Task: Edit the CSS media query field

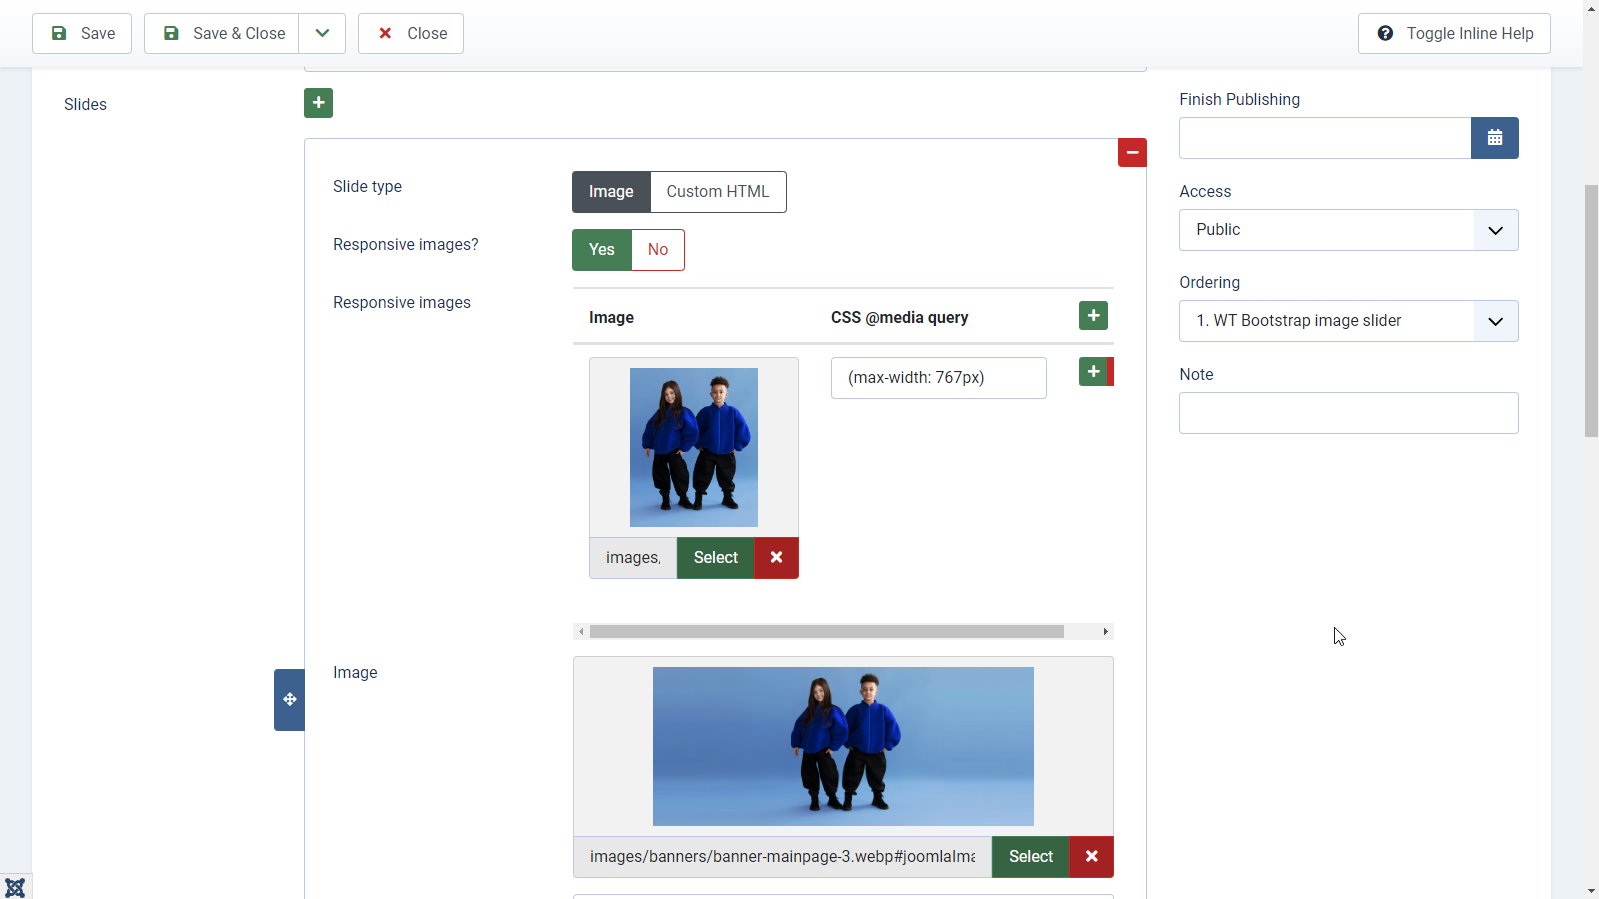Action: pos(939,378)
